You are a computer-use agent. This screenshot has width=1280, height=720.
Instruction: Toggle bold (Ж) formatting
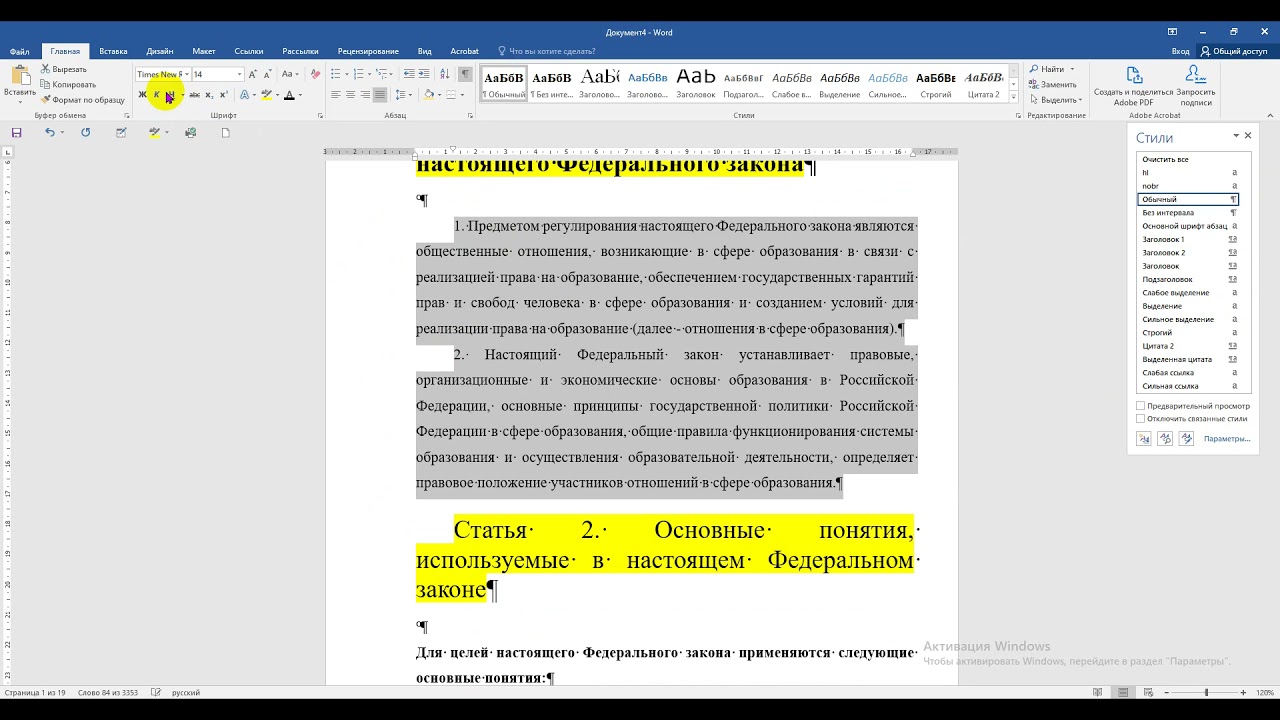point(142,95)
